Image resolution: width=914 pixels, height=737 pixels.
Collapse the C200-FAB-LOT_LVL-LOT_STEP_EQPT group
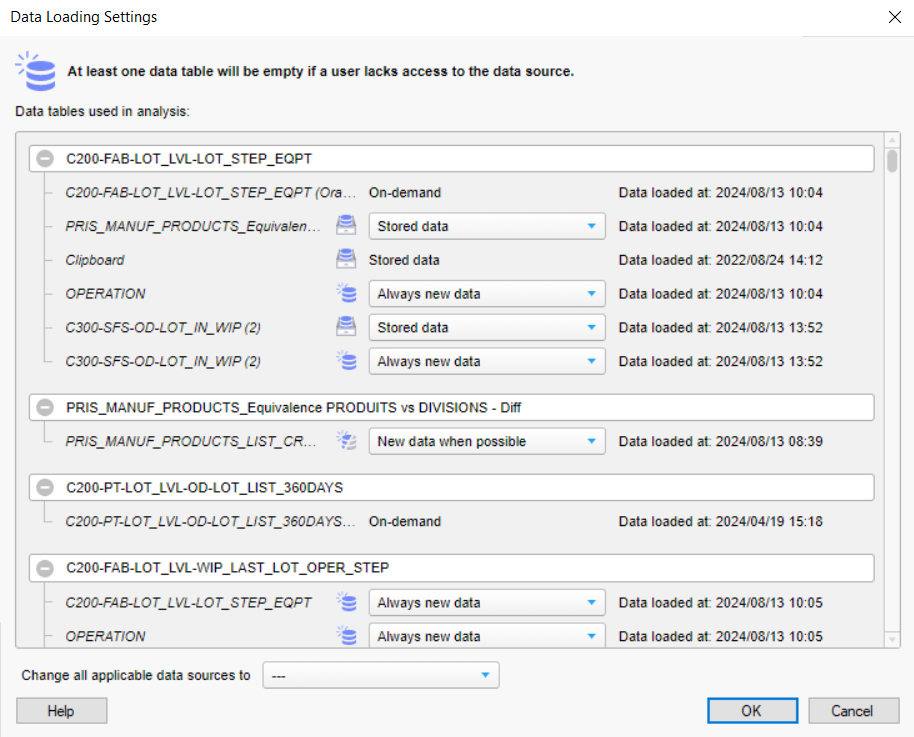coord(44,159)
